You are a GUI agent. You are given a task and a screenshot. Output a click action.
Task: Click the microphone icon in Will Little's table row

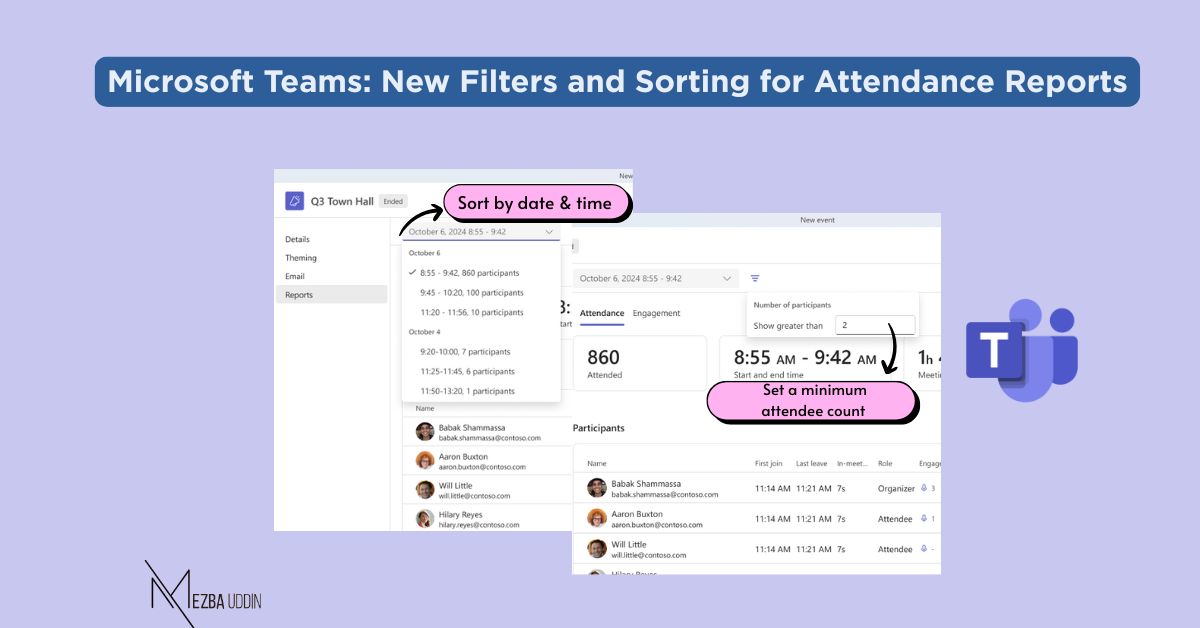coord(923,549)
